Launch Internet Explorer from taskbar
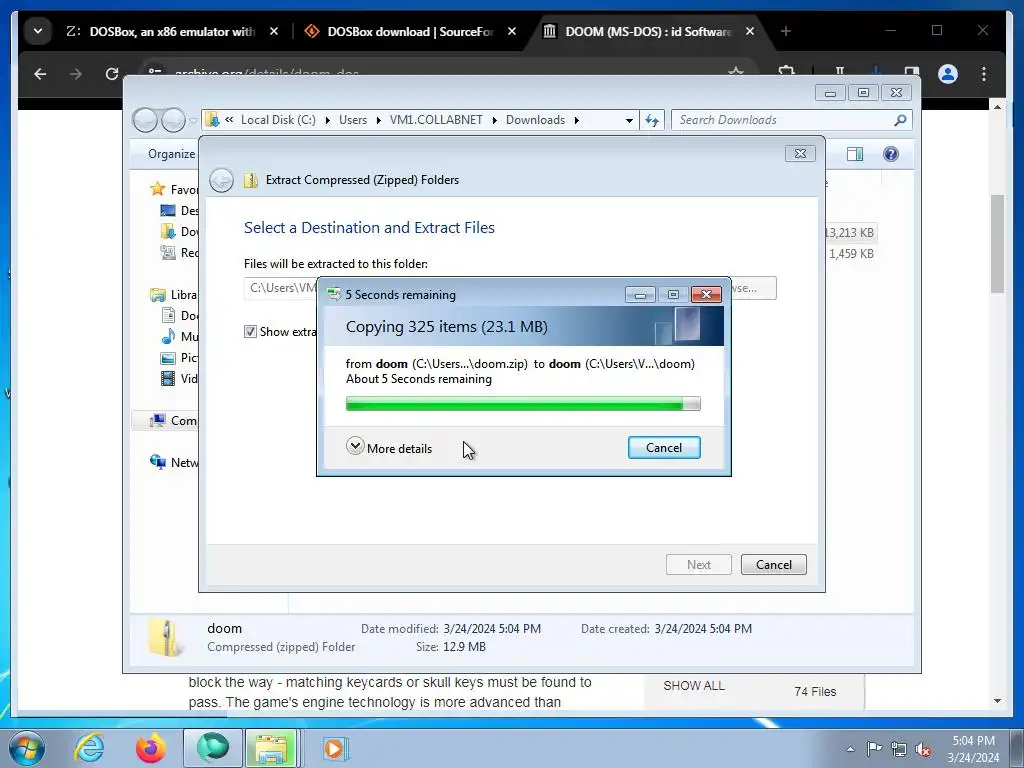Screen dimensions: 1024x768 89,748
